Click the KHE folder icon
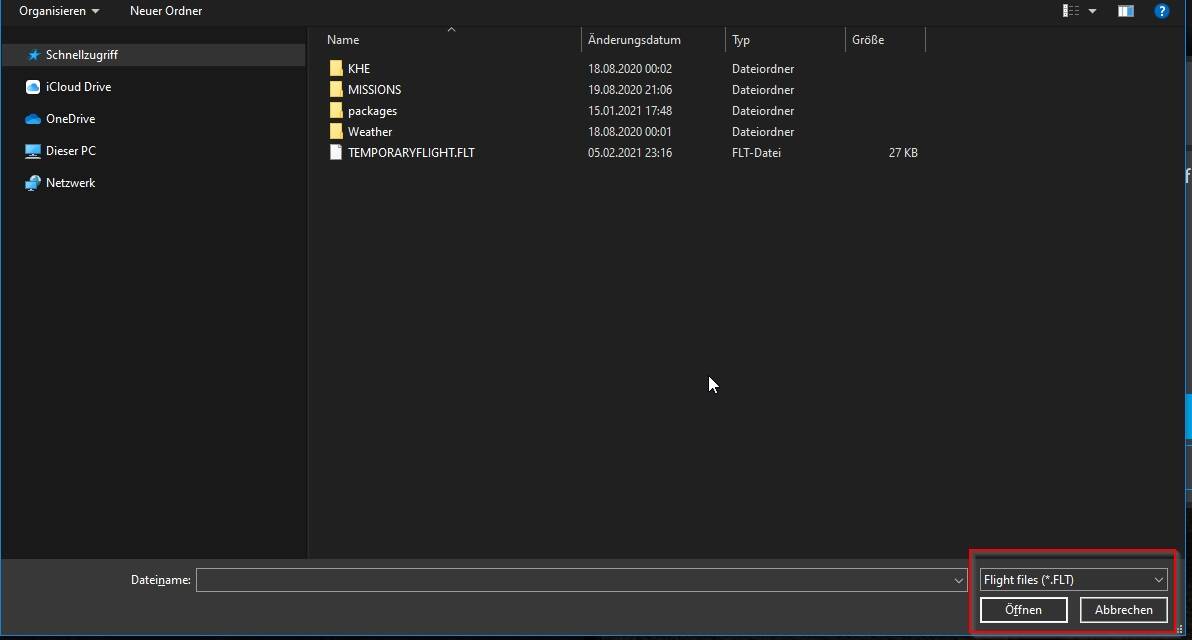This screenshot has height=640, width=1192. click(336, 69)
